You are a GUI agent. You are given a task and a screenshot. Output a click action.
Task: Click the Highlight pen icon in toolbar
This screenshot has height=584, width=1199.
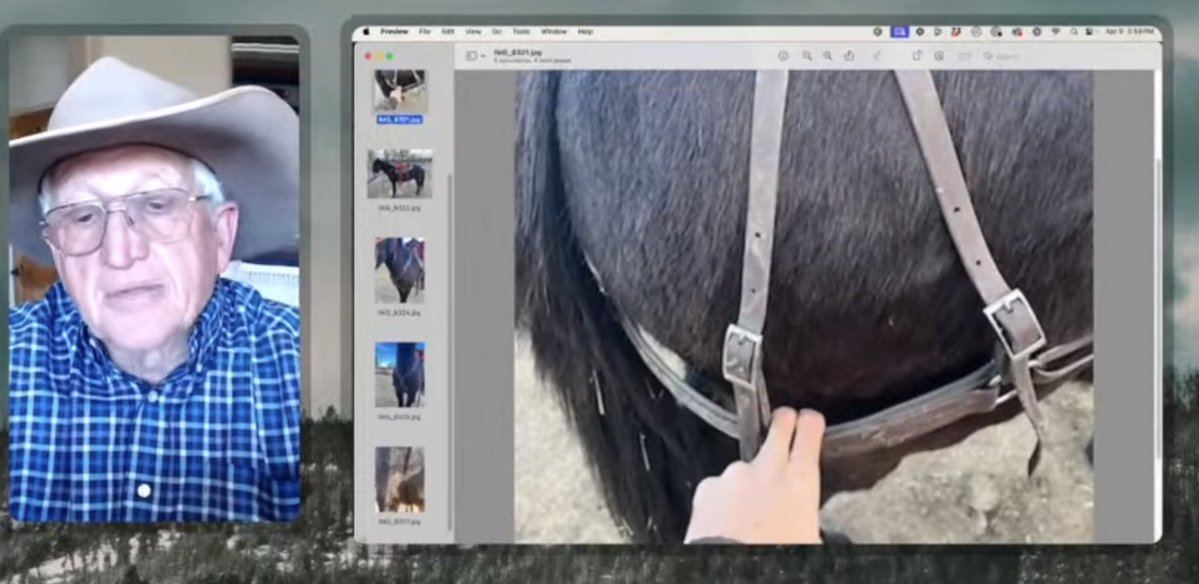877,56
